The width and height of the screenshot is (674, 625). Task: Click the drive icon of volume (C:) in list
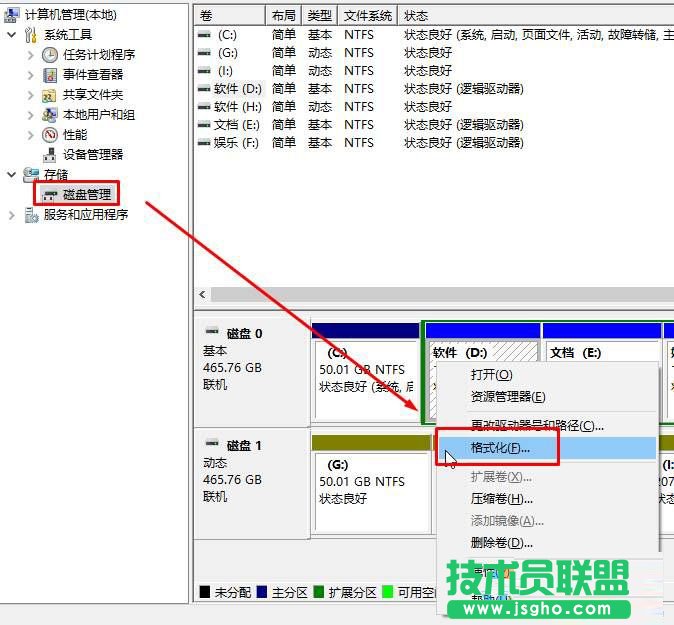coord(204,34)
